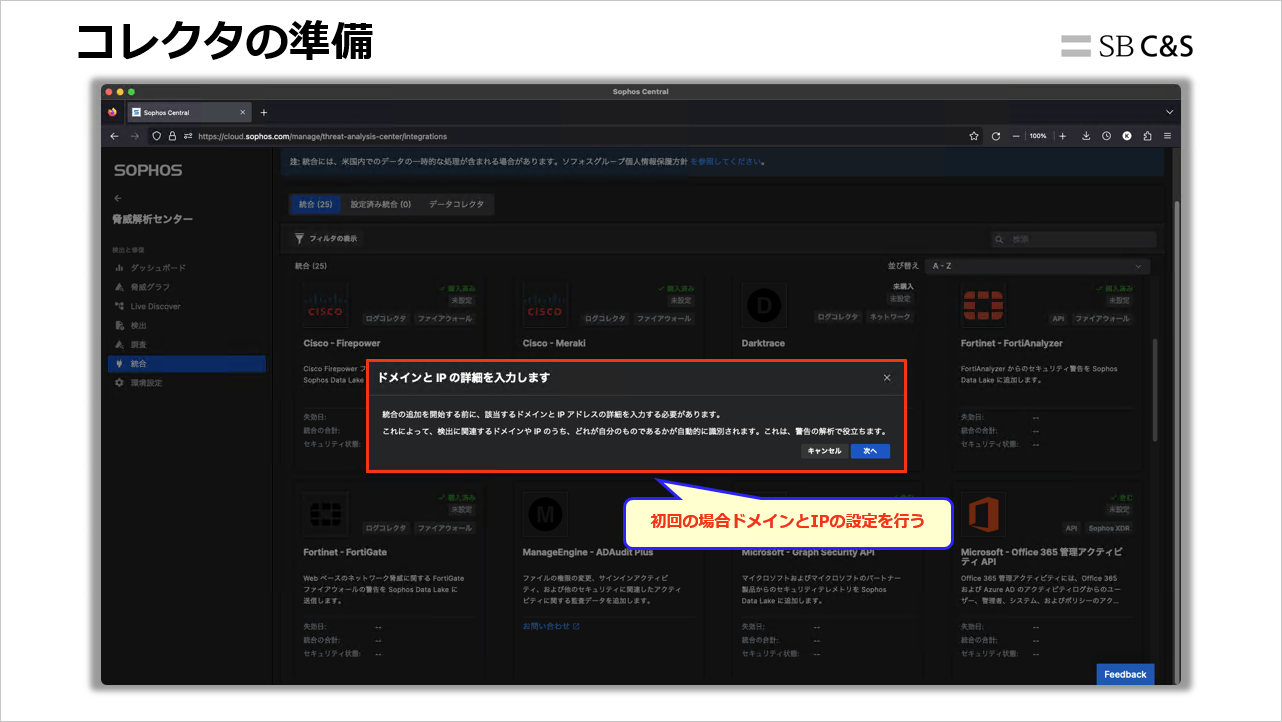The width and height of the screenshot is (1282, 722).
Task: Open the Feedback button
Action: tap(1125, 674)
